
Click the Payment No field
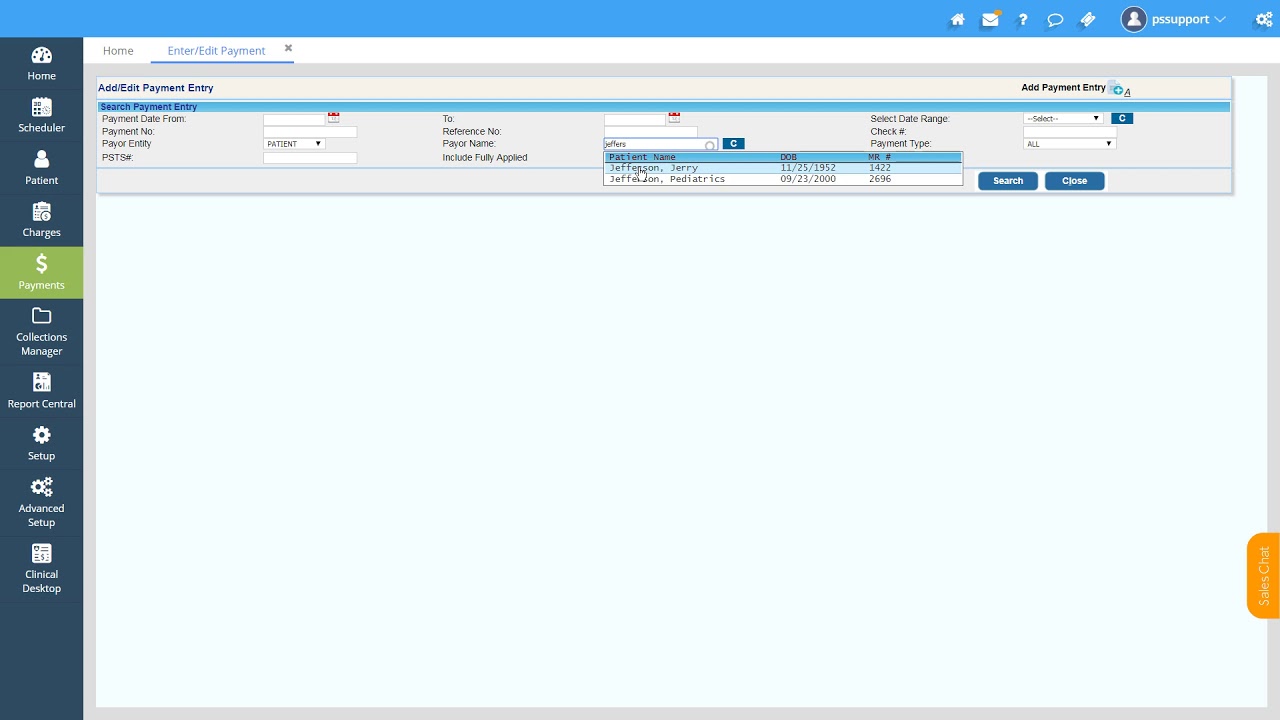310,132
